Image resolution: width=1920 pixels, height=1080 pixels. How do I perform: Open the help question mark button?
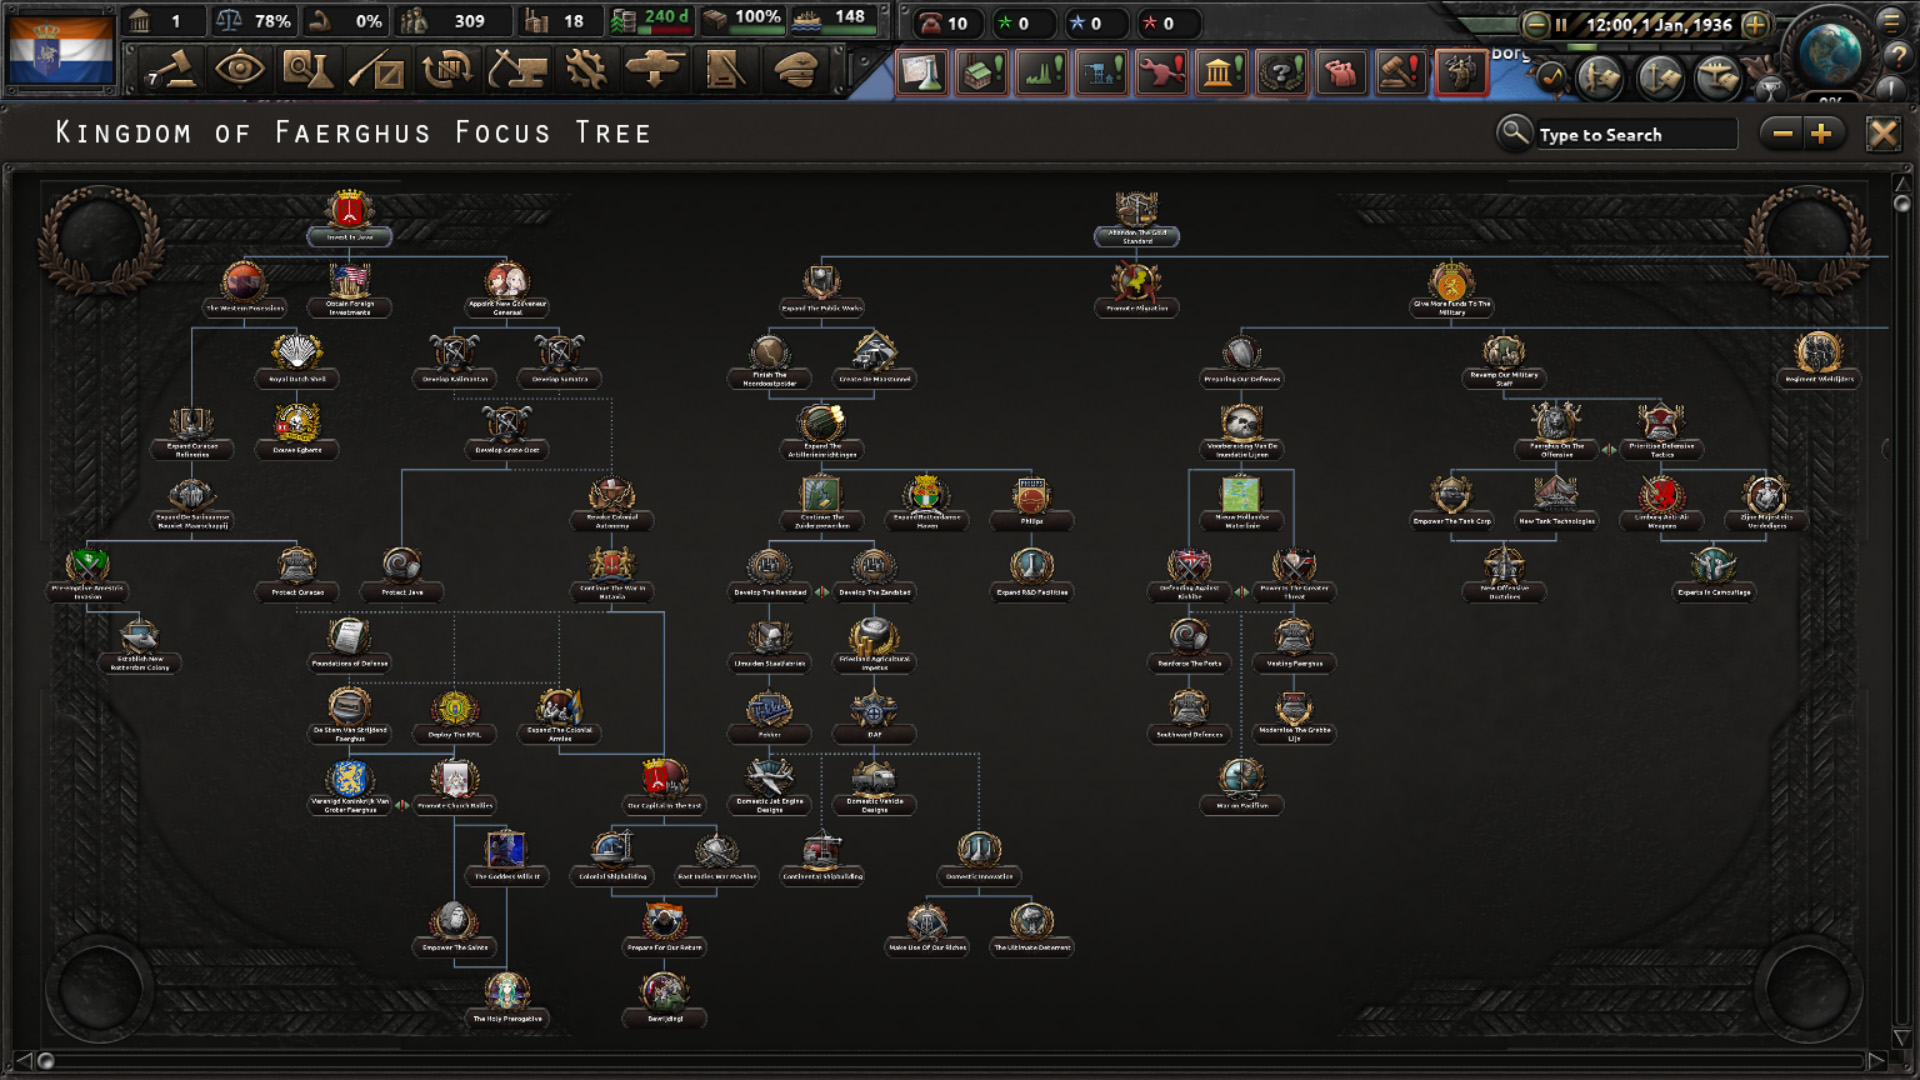click(1897, 58)
